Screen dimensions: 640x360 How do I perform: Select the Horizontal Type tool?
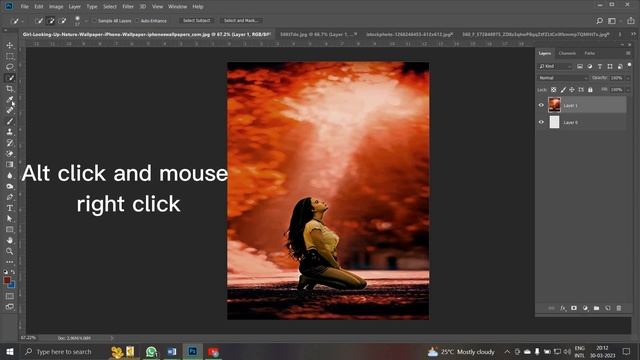pyautogui.click(x=9, y=208)
